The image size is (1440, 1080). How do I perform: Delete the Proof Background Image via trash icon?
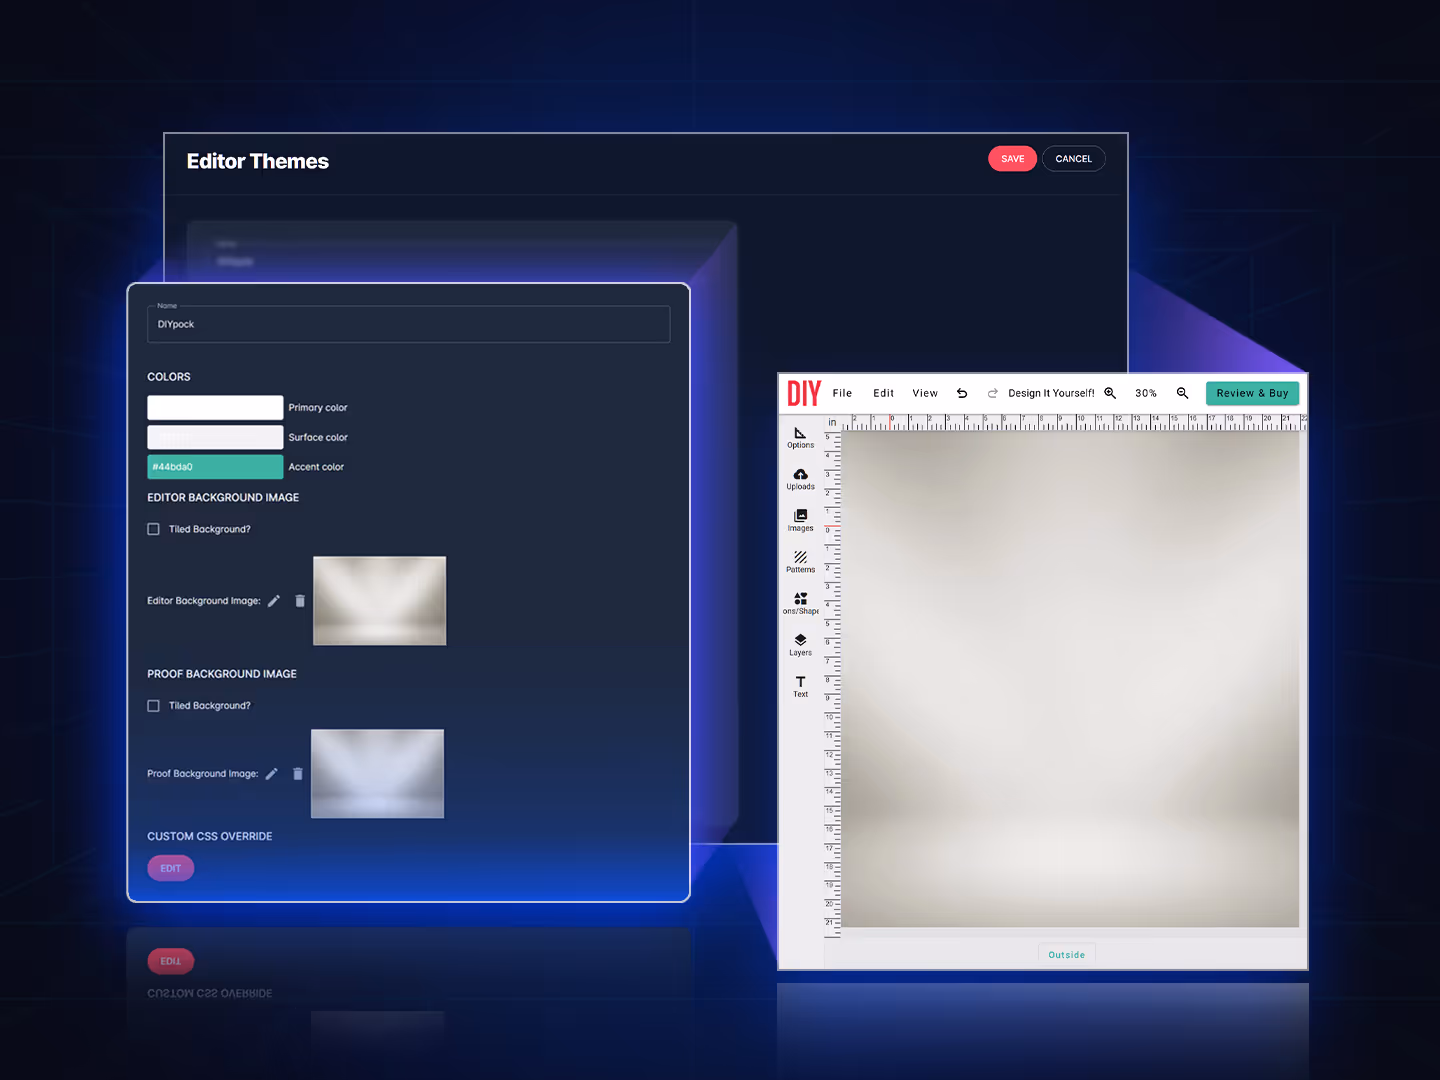pos(297,773)
